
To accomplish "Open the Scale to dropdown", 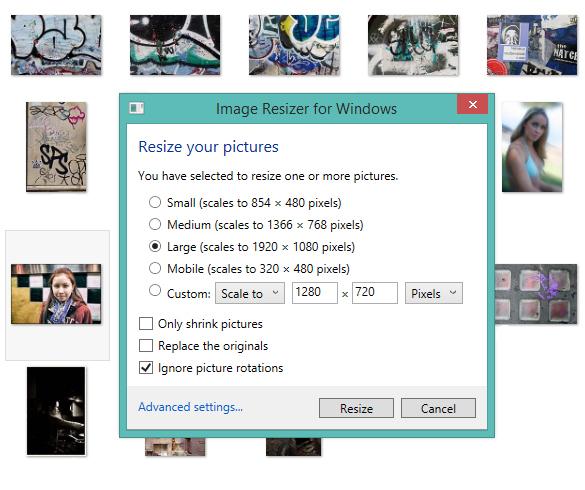I will click(250, 293).
